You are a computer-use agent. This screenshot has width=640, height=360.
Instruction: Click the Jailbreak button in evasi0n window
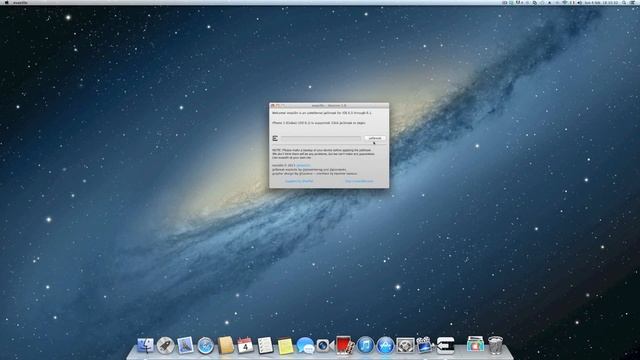coord(375,138)
